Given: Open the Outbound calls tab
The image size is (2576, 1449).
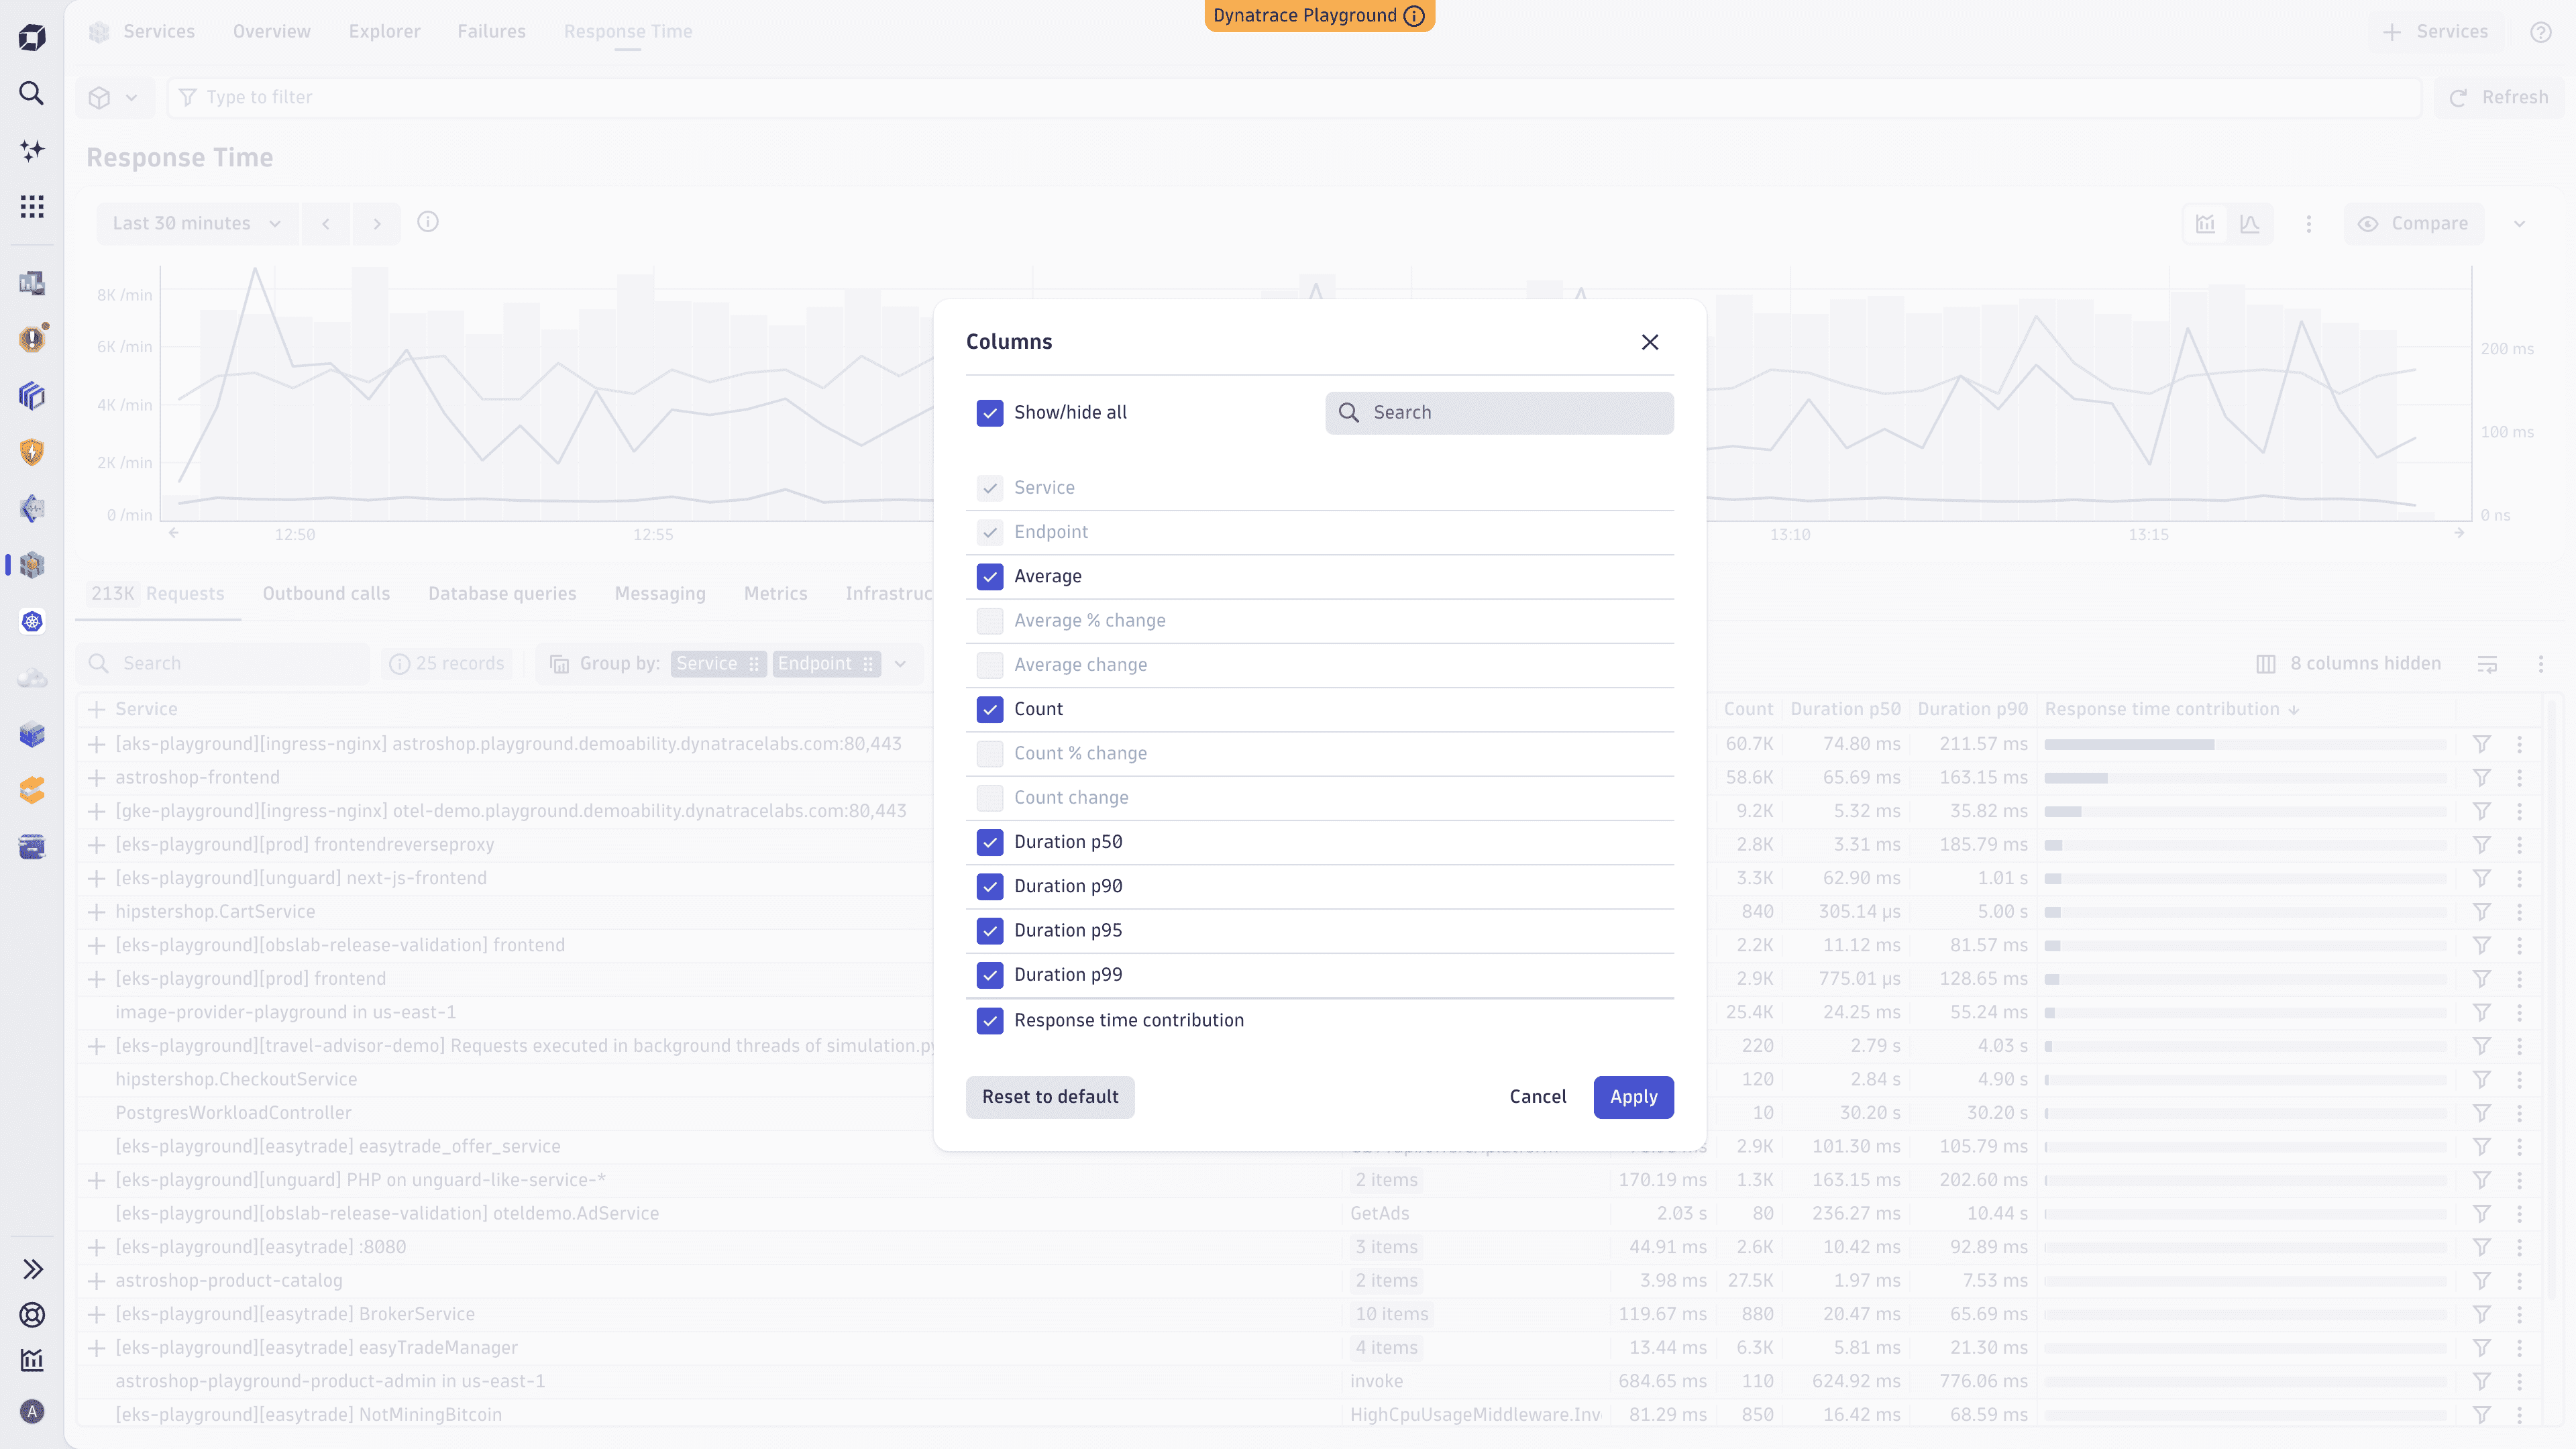Looking at the screenshot, I should pyautogui.click(x=326, y=594).
